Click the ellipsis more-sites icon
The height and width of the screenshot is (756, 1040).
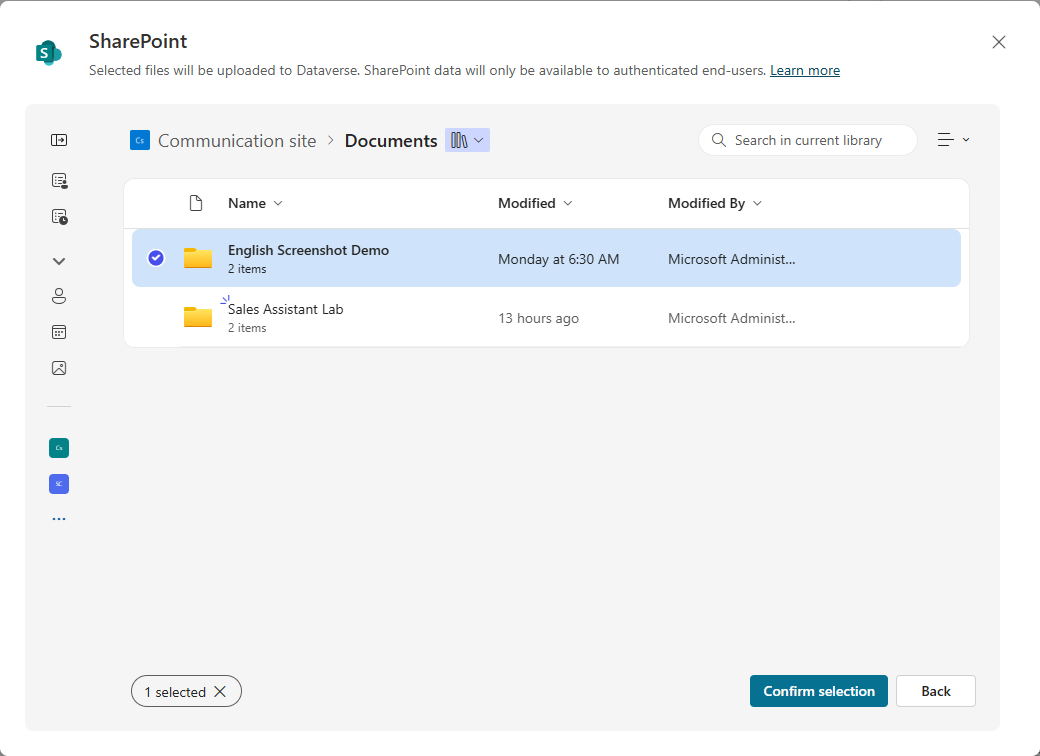coord(59,519)
